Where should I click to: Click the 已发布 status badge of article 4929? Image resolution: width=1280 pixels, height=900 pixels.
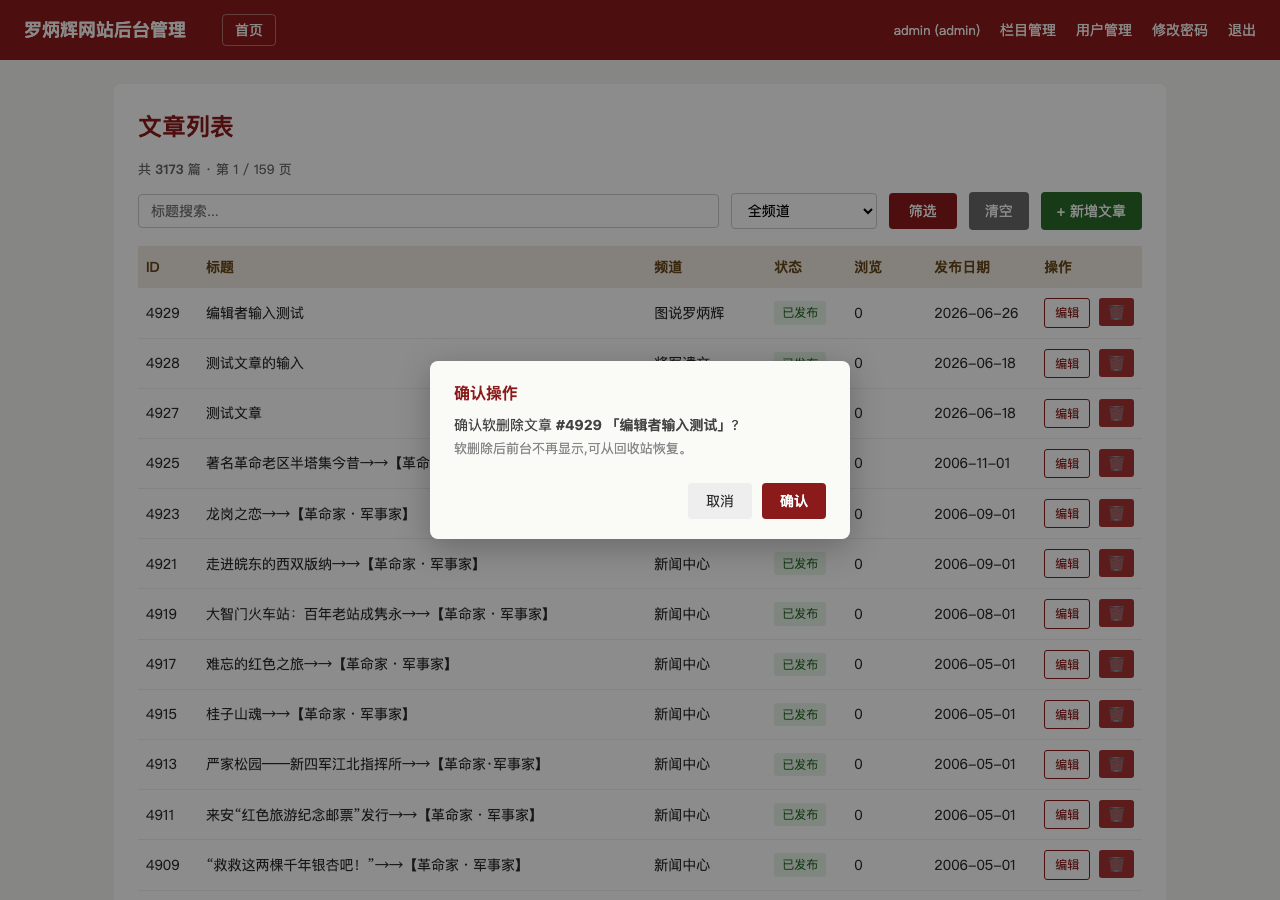[x=800, y=313]
